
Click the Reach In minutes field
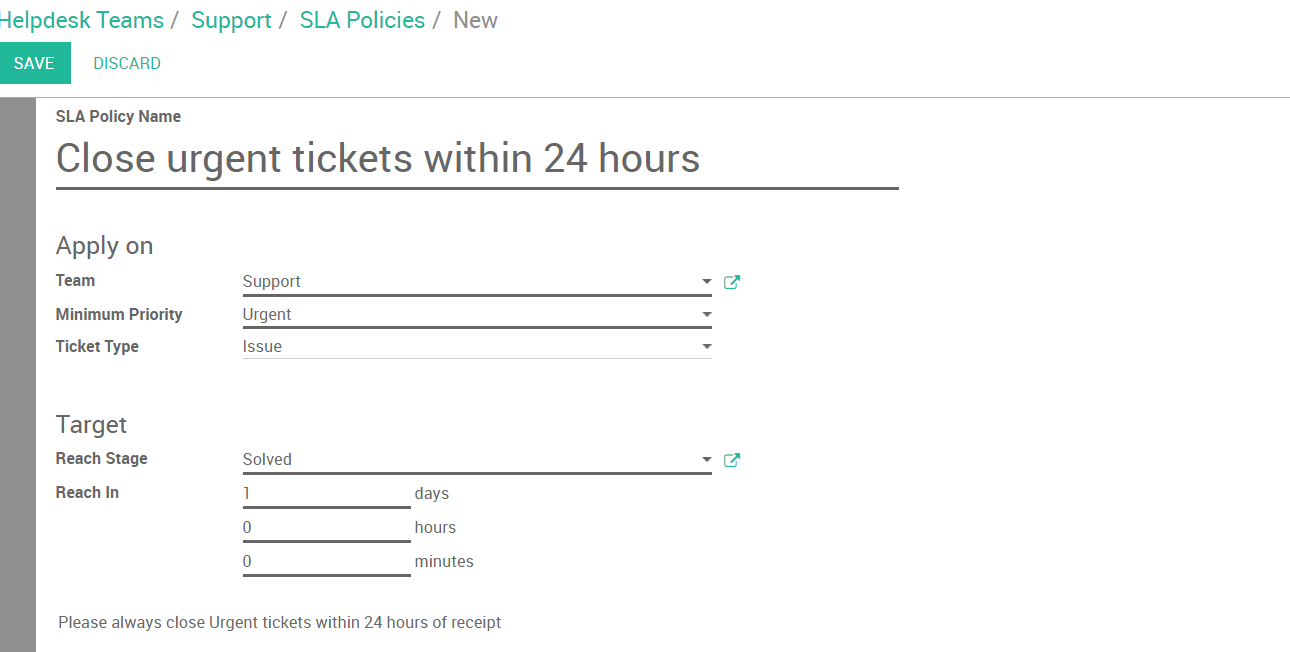coord(326,562)
